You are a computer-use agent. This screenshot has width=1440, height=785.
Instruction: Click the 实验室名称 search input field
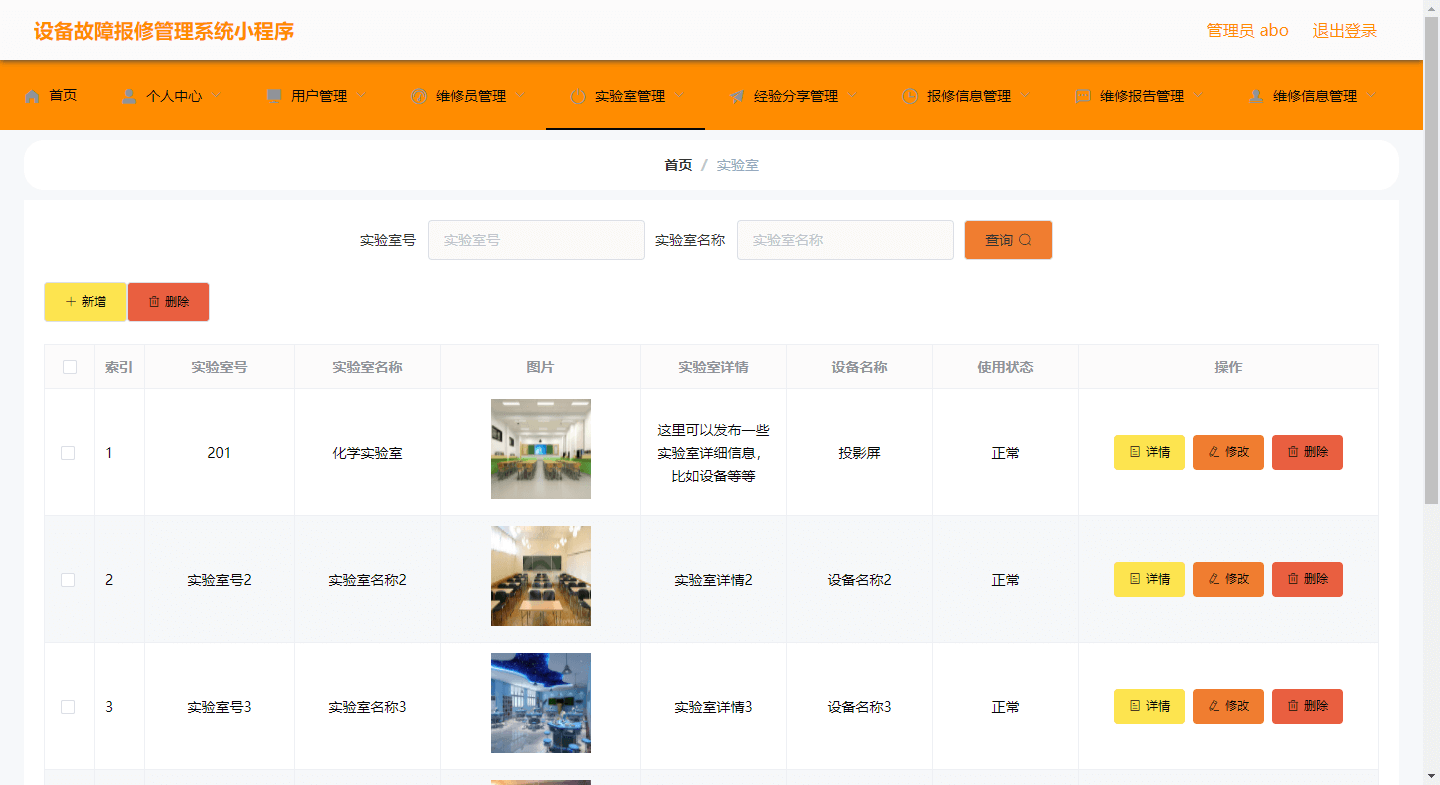pyautogui.click(x=845, y=240)
